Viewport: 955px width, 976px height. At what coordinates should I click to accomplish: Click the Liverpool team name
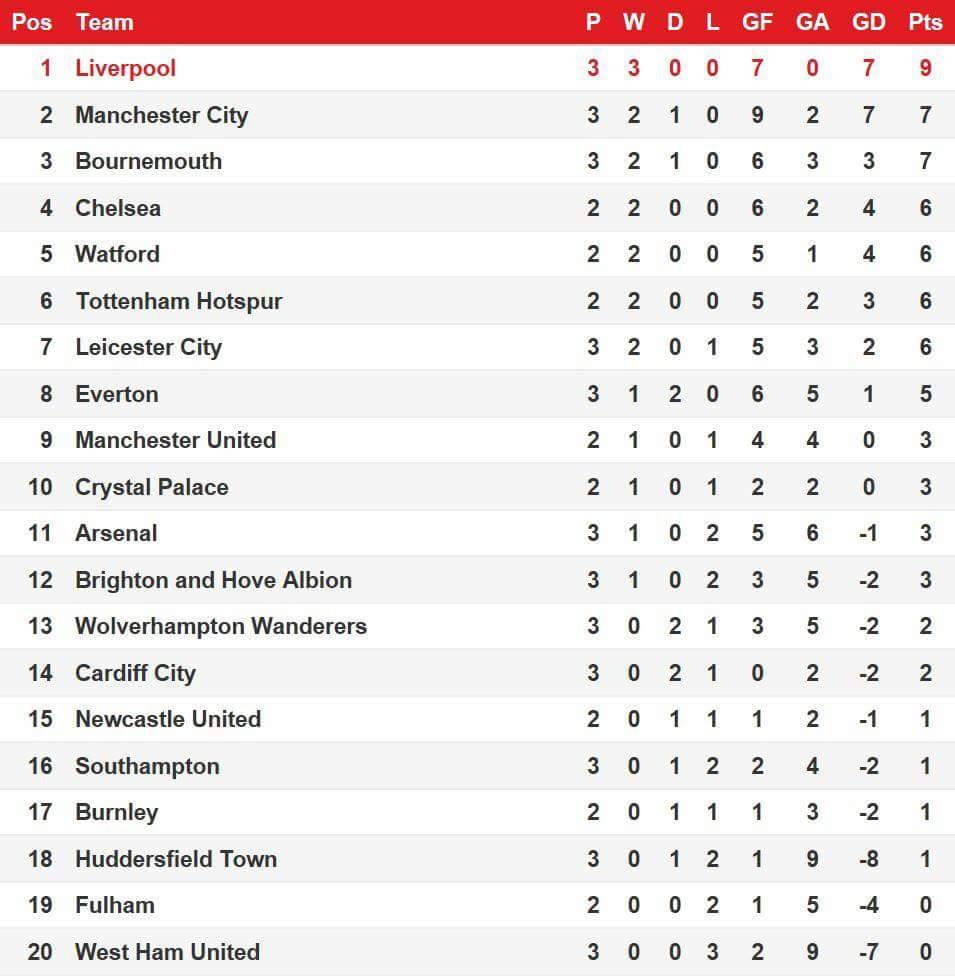point(125,68)
